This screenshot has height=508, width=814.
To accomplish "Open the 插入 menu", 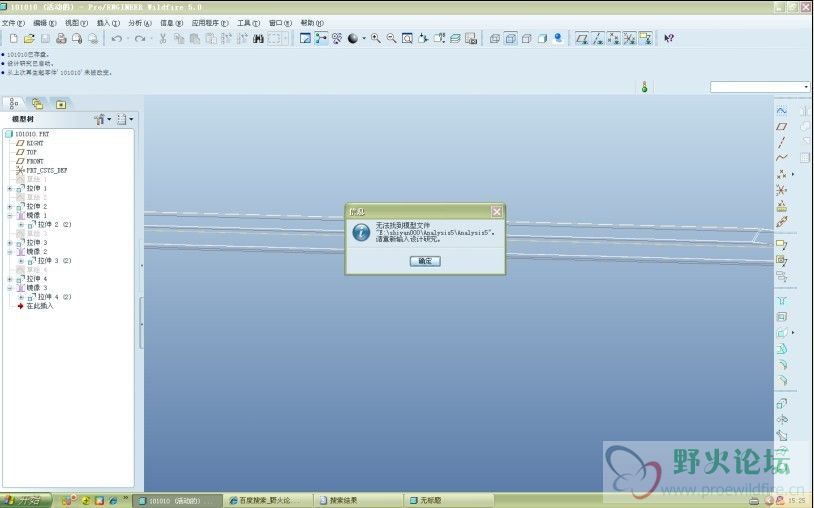I will [108, 23].
